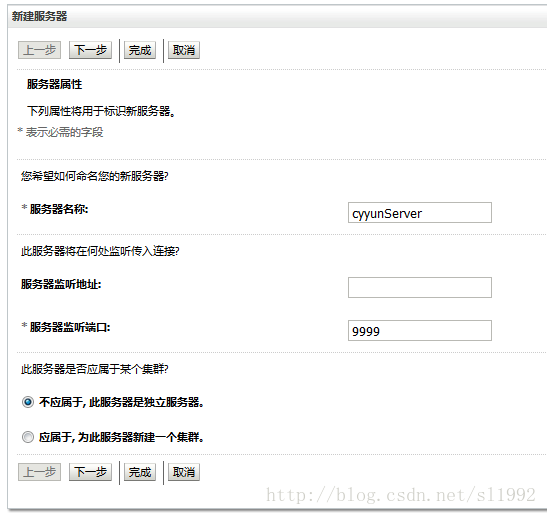Image resolution: width=547 pixels, height=515 pixels.
Task: Click the question 此服务器将在何处监听传入连接?
Action: coord(100,251)
